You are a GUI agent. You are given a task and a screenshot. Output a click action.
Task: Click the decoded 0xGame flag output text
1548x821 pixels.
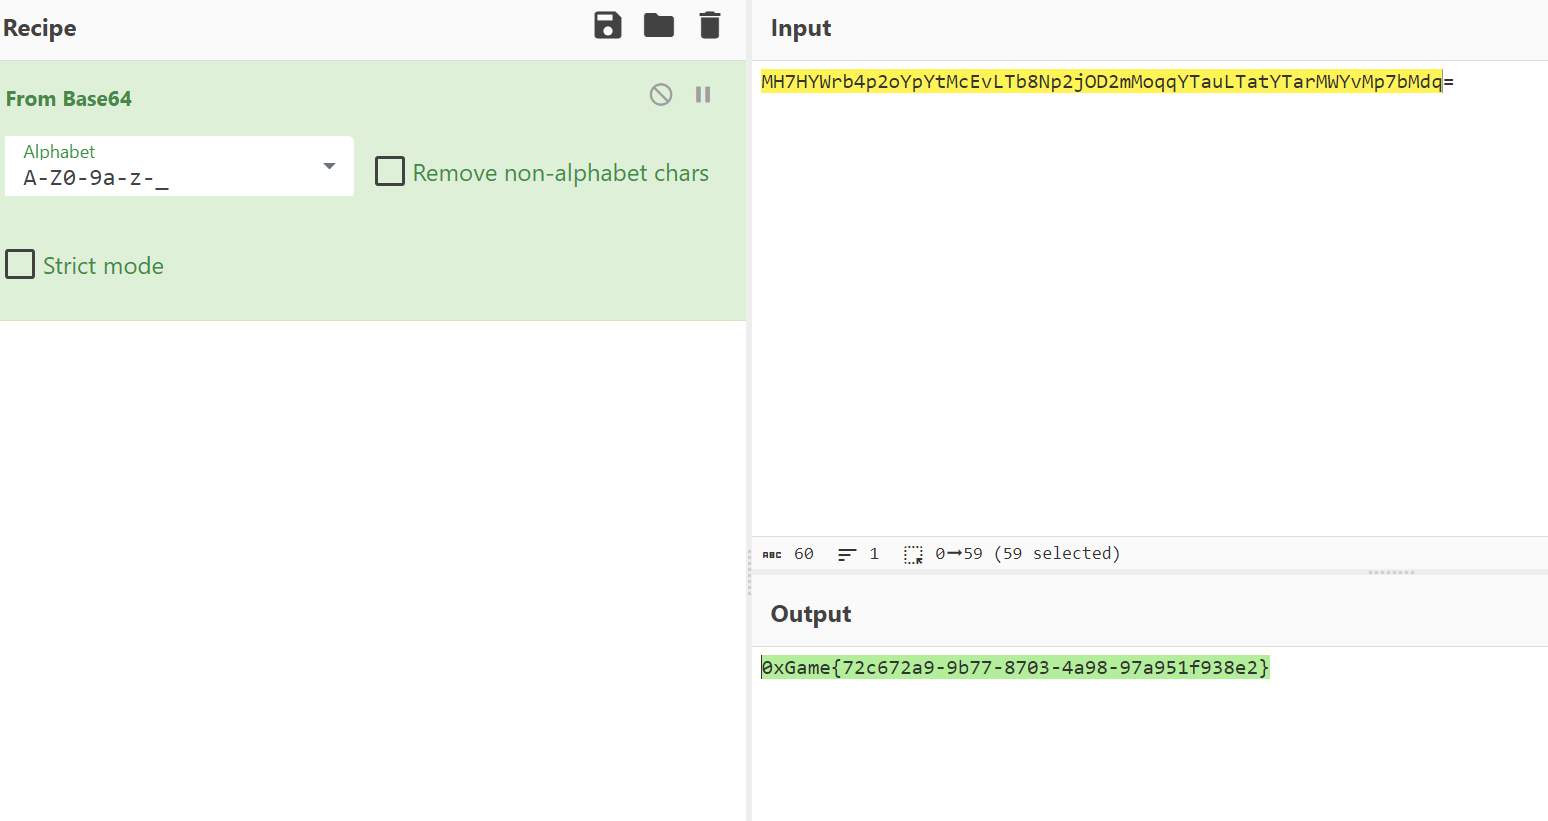pyautogui.click(x=1015, y=668)
